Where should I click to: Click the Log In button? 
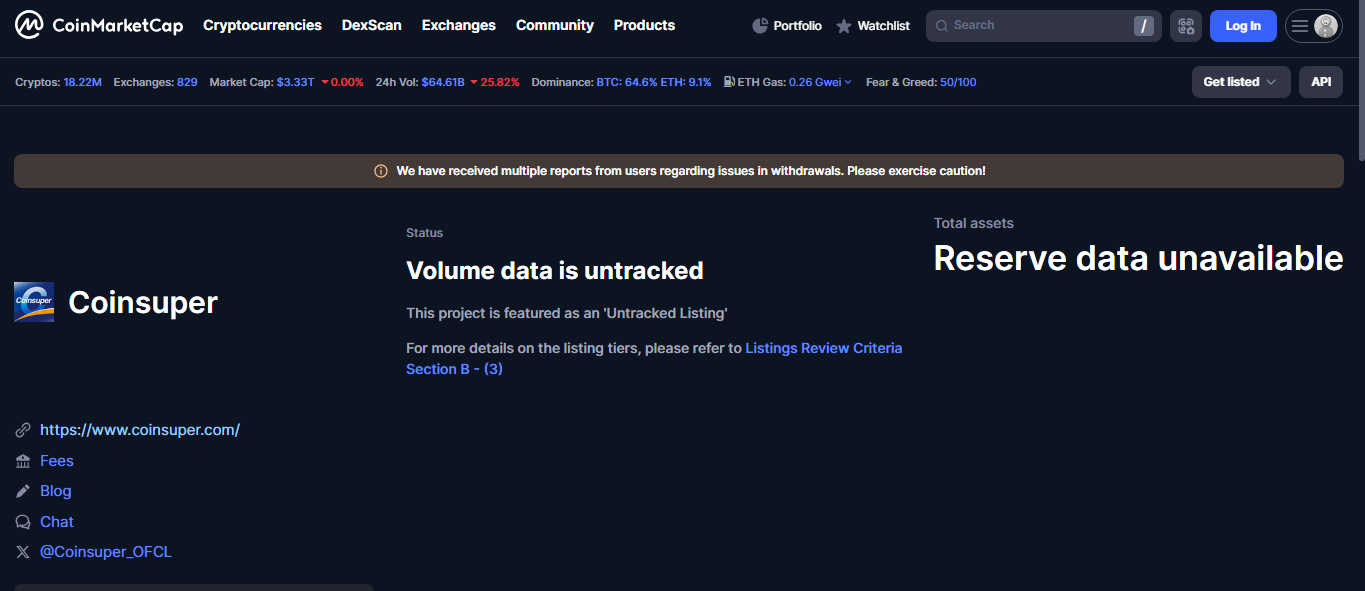(x=1243, y=26)
